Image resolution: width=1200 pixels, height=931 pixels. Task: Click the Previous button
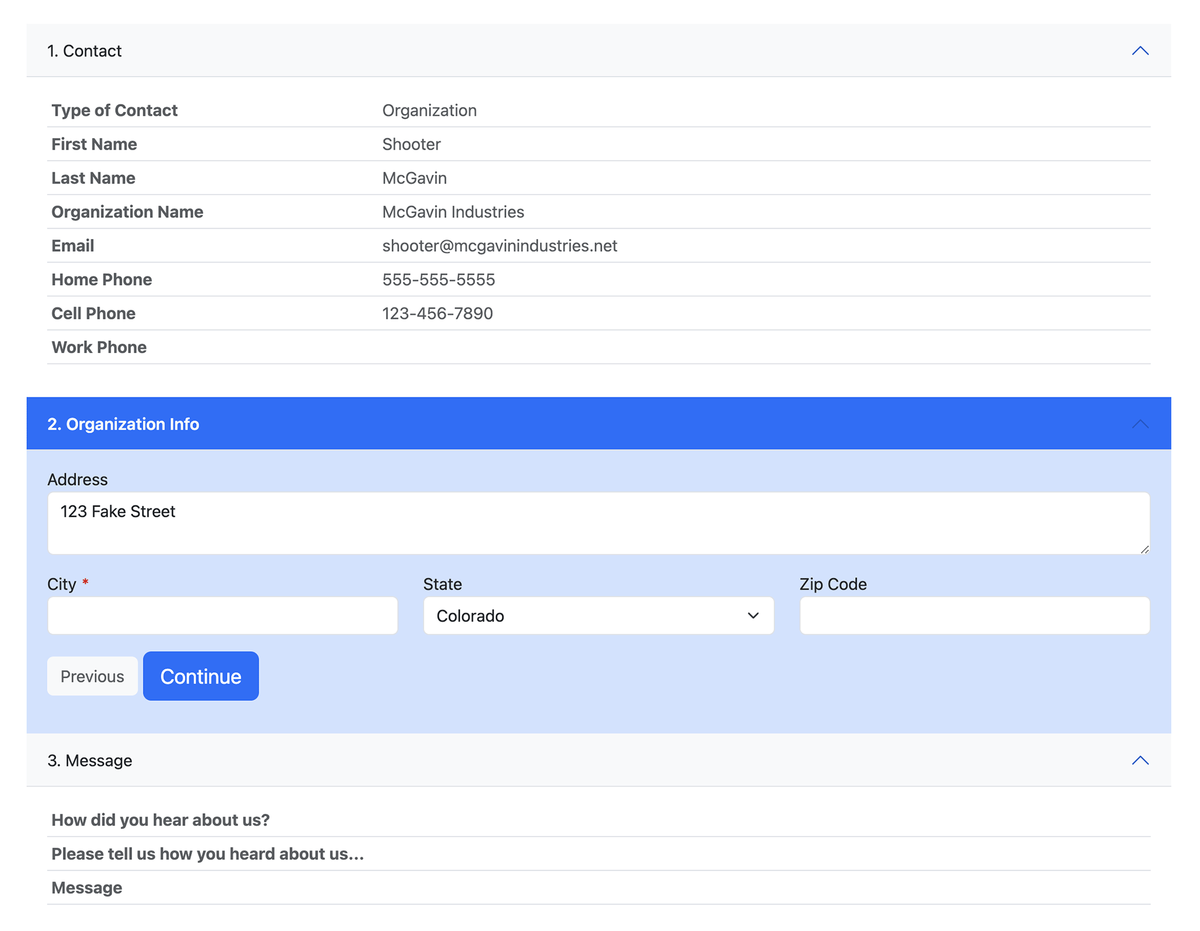tap(92, 677)
